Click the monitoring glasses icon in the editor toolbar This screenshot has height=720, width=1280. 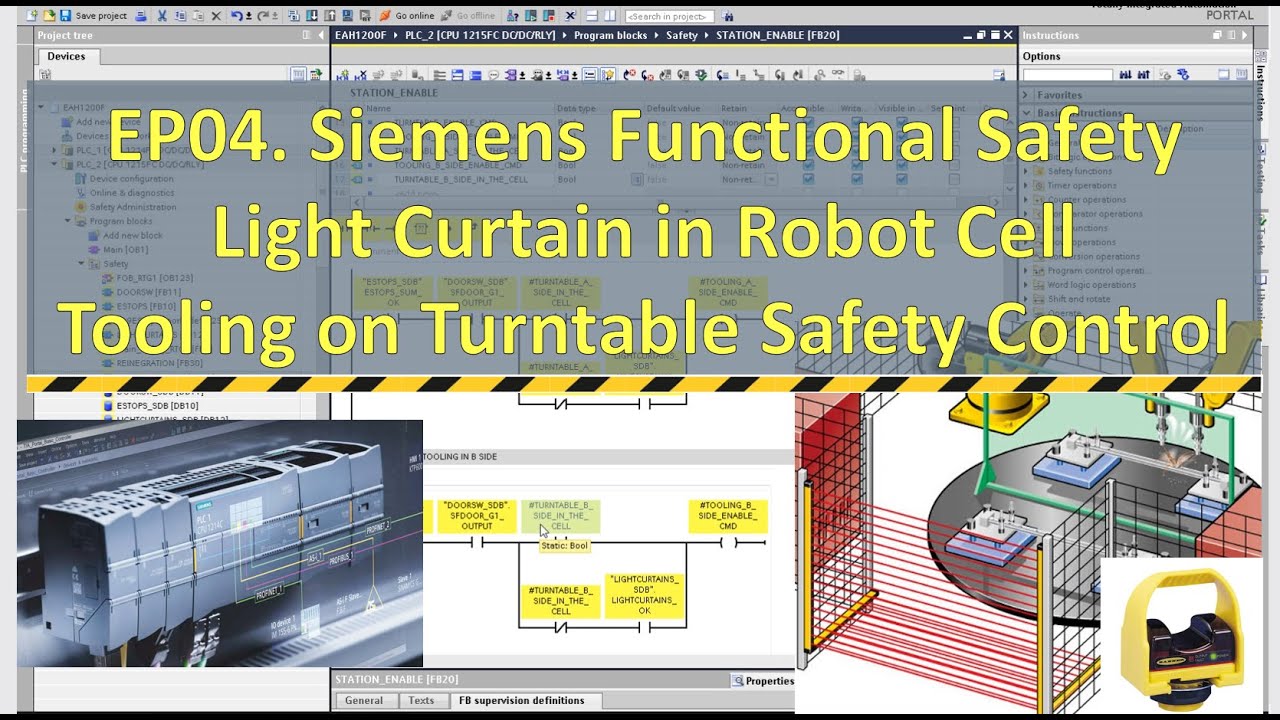point(840,75)
